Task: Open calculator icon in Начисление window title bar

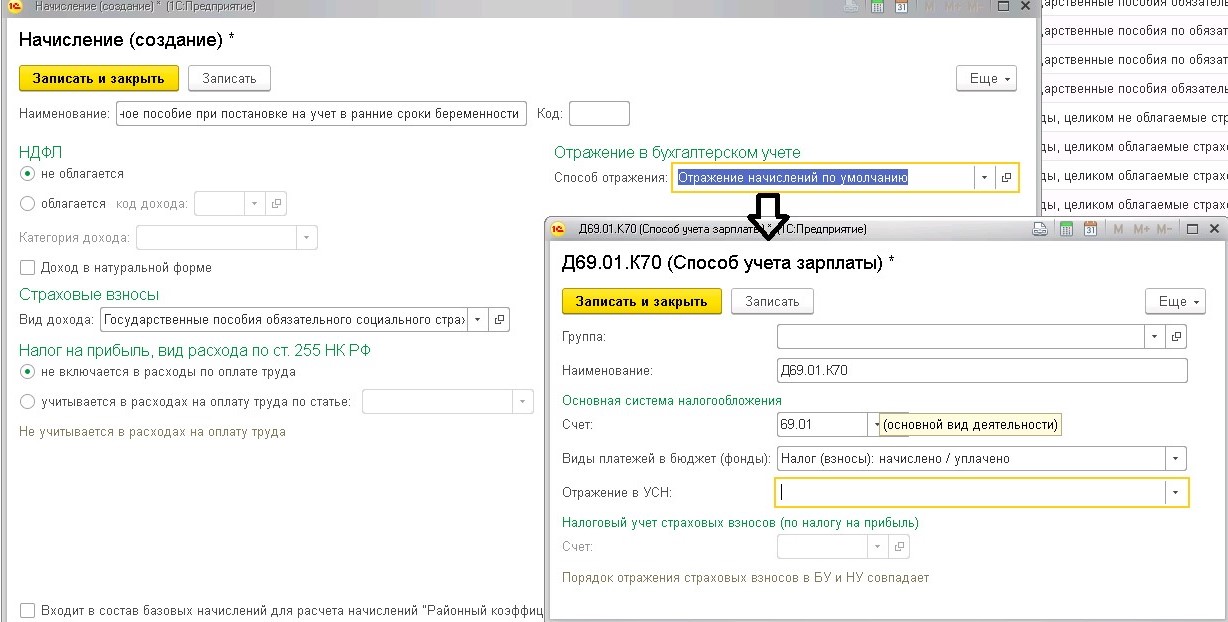Action: click(x=877, y=6)
